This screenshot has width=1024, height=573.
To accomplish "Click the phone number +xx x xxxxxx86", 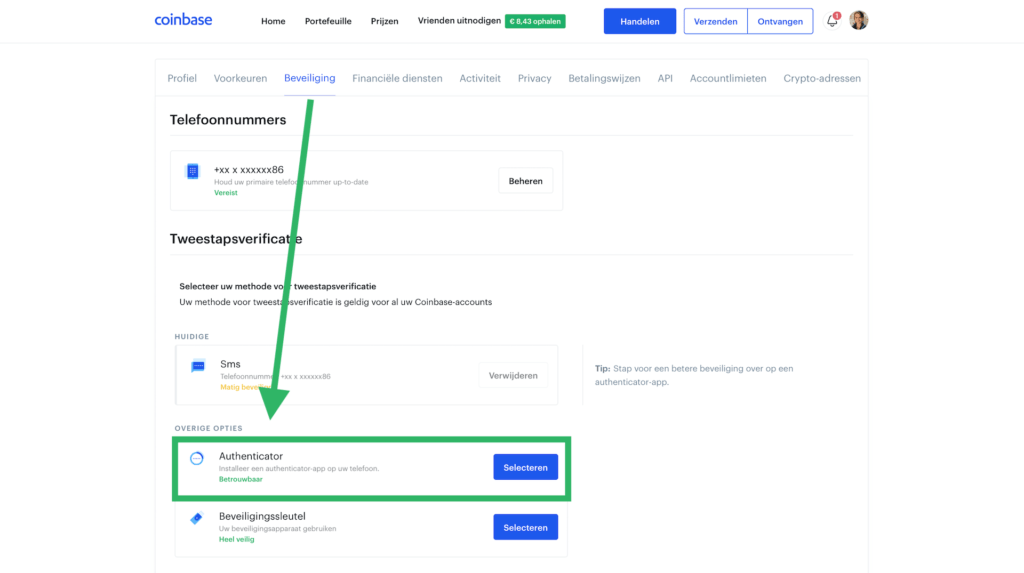I will [x=249, y=169].
